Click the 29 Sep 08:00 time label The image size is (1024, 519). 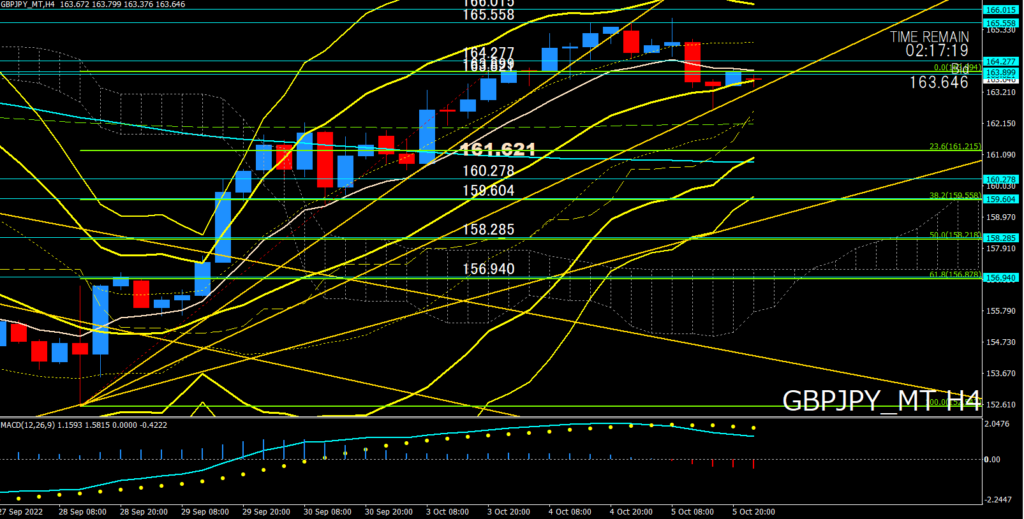[x=203, y=512]
